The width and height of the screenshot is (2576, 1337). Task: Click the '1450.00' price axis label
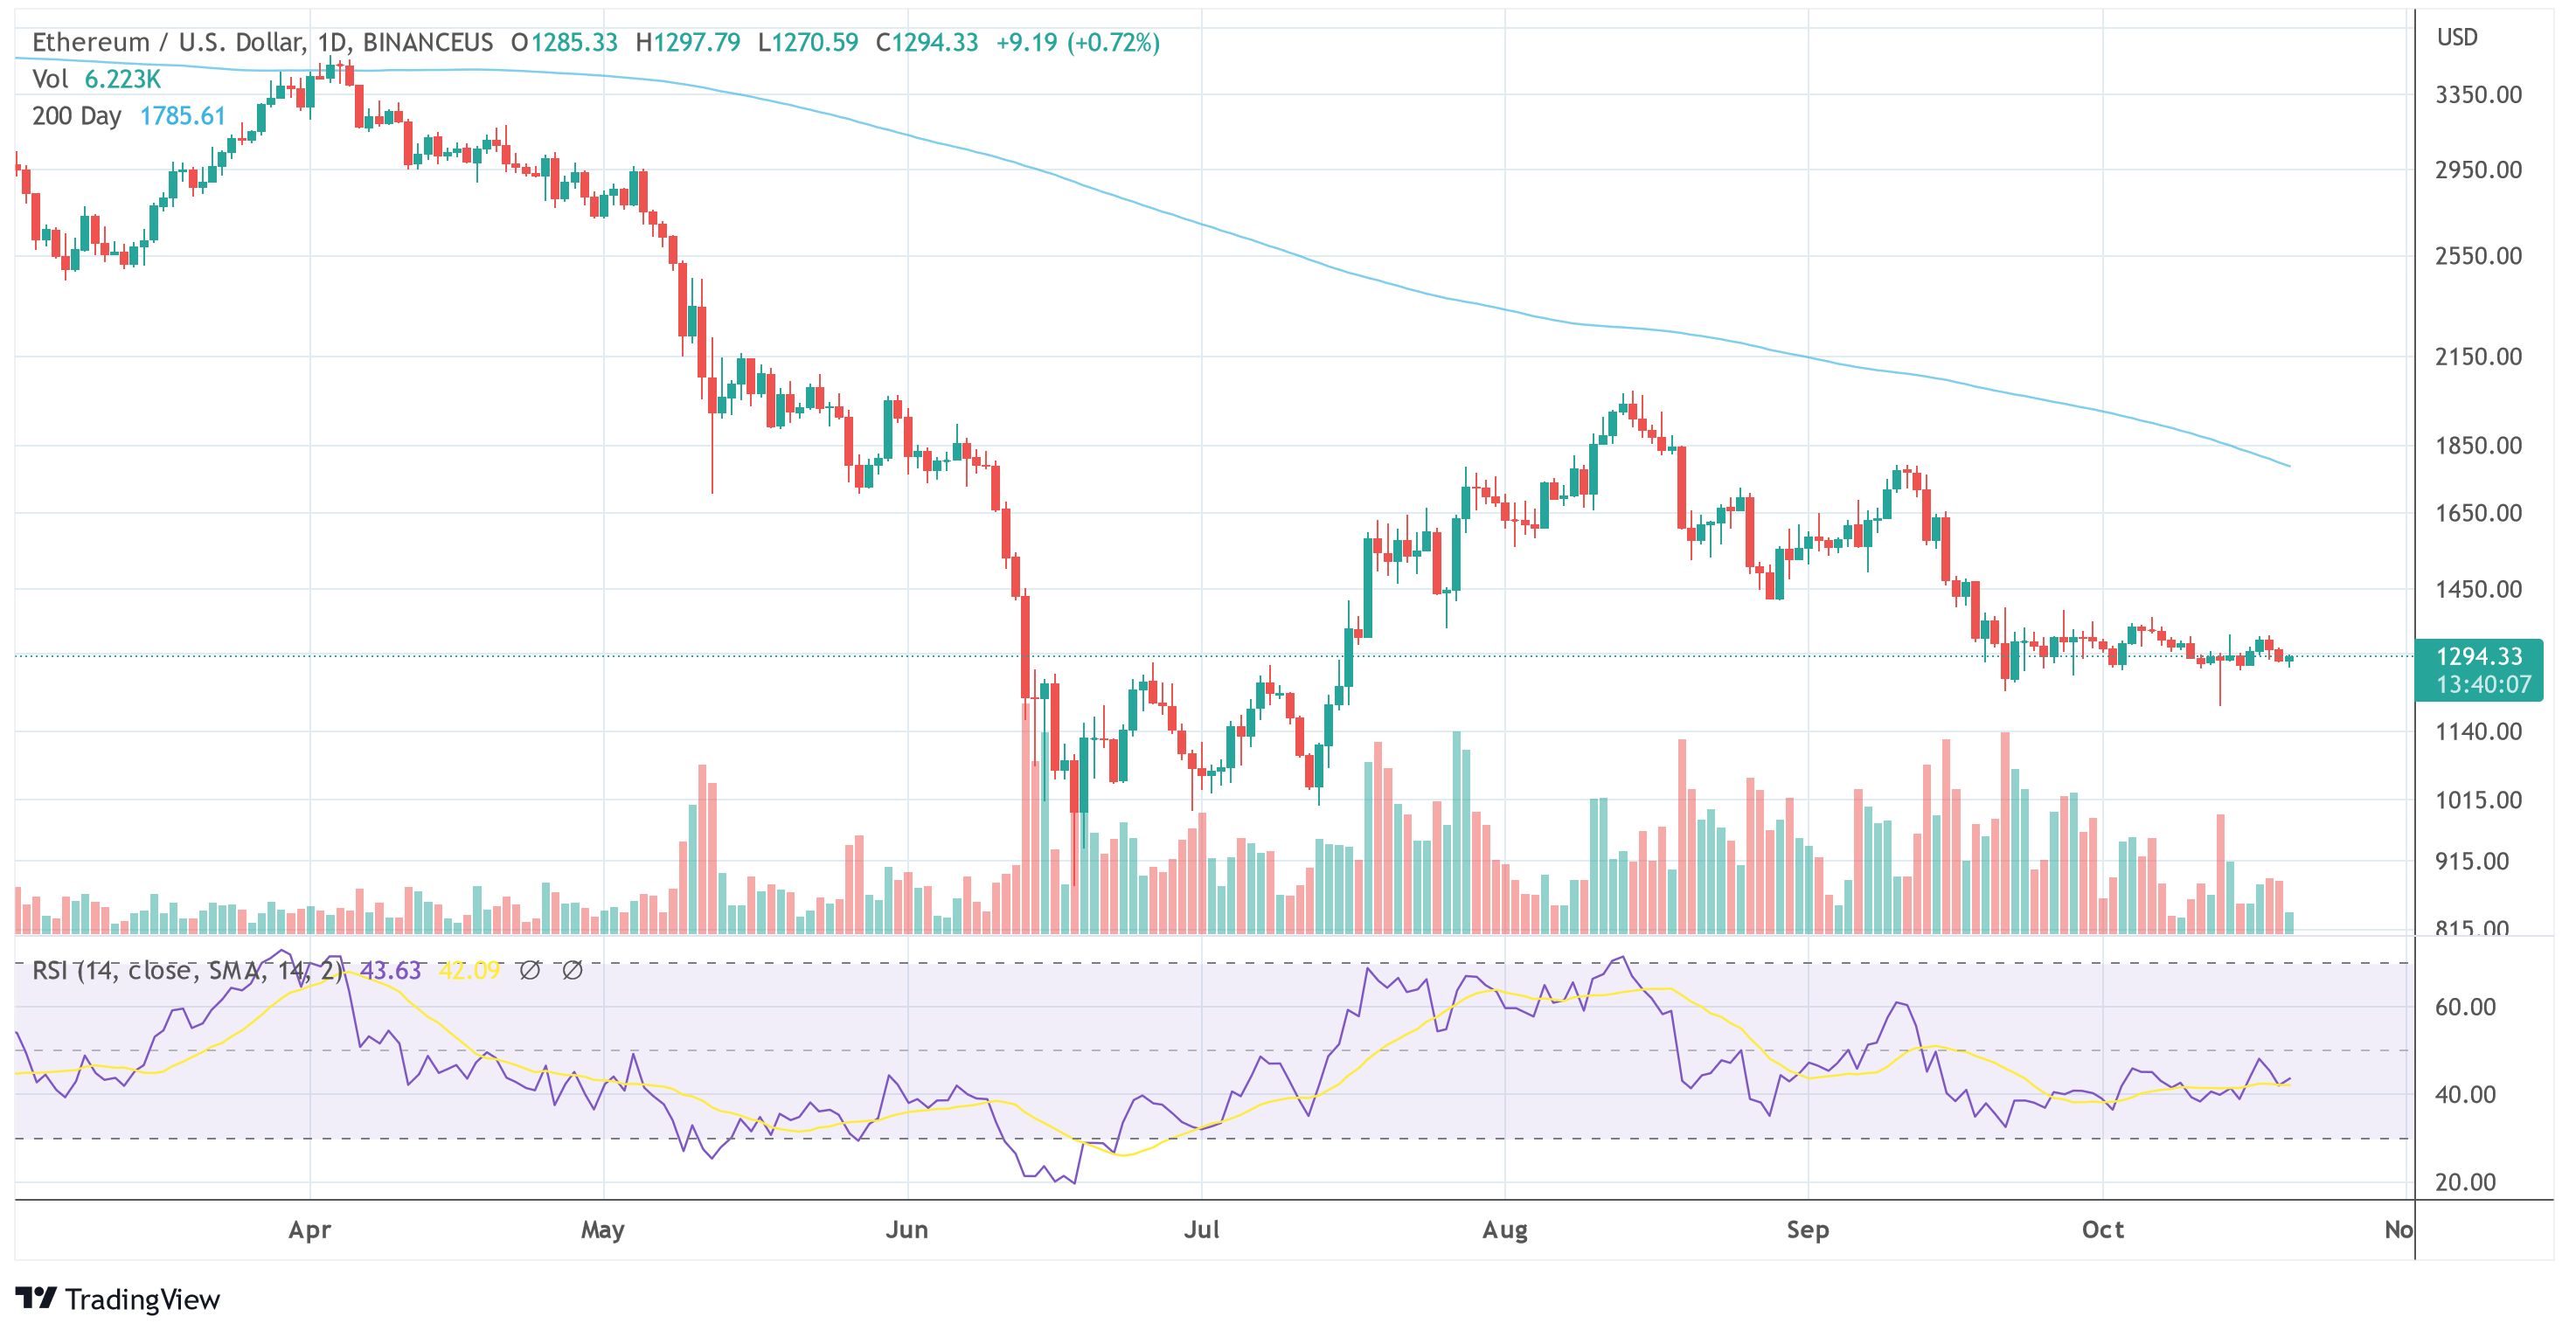click(x=2478, y=589)
